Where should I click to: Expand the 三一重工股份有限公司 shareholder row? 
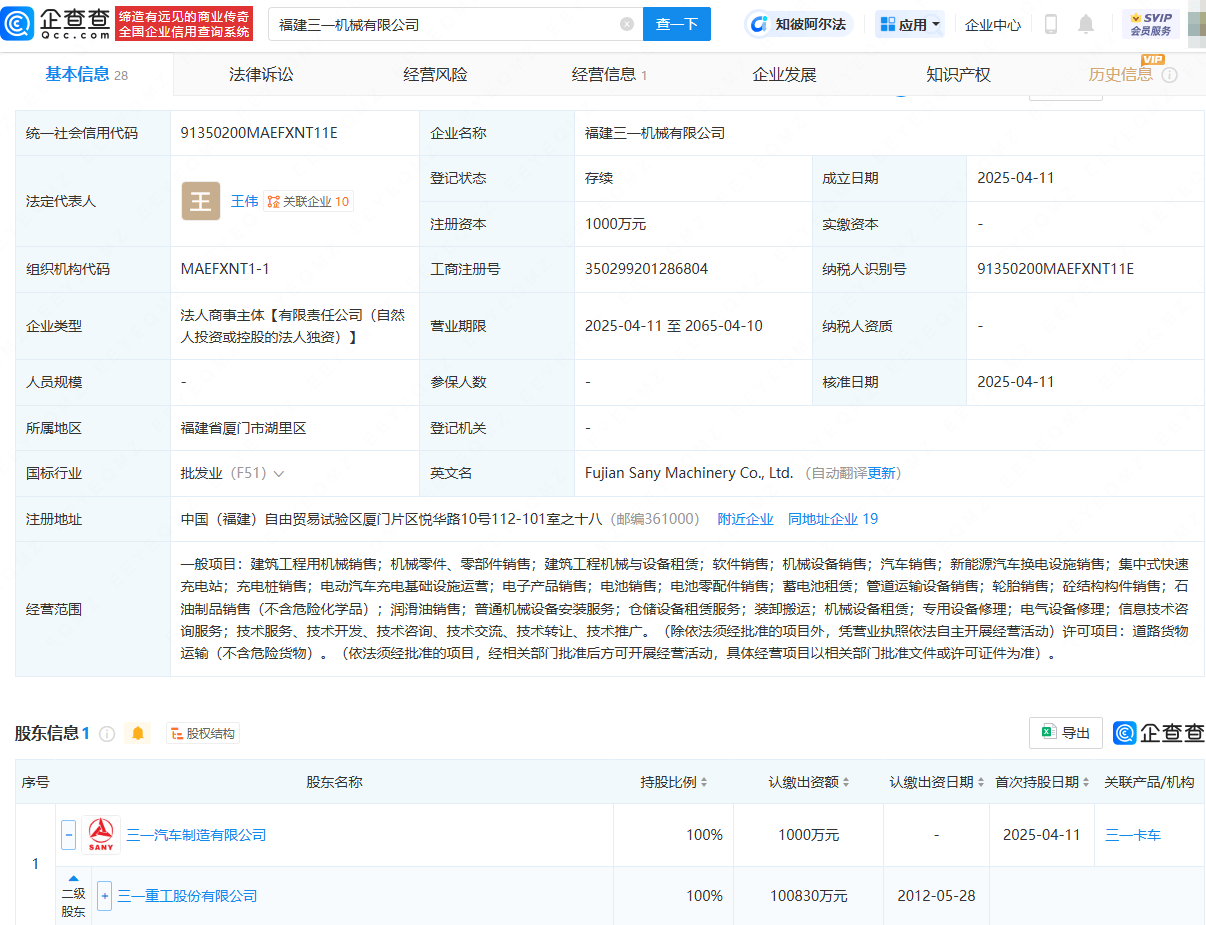click(104, 895)
